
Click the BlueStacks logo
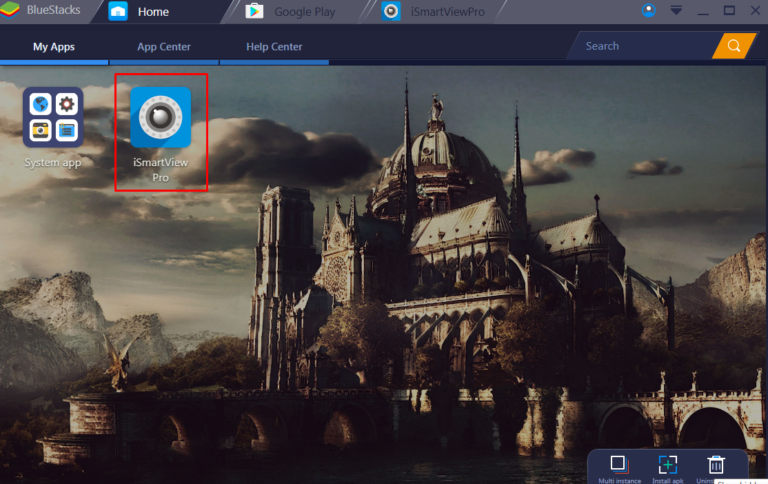[10, 12]
